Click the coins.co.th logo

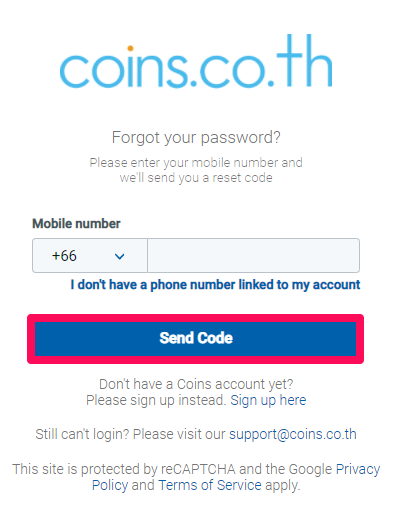coord(196,61)
